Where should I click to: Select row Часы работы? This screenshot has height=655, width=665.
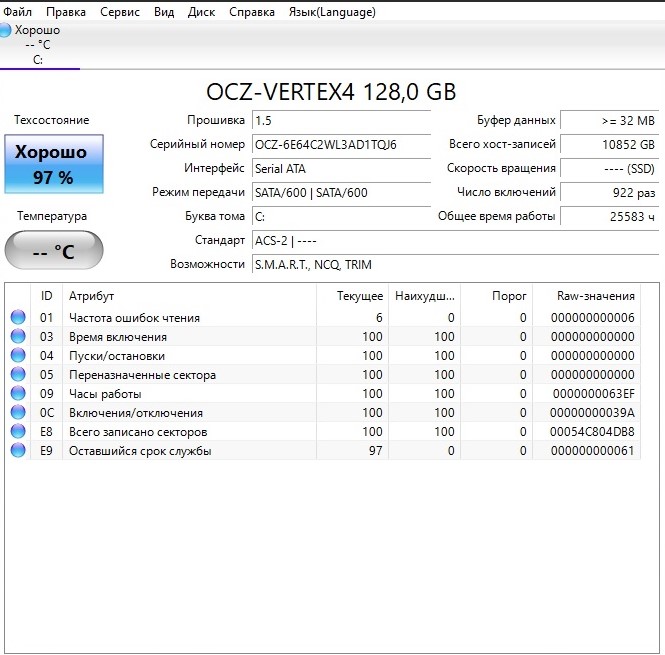tap(324, 393)
